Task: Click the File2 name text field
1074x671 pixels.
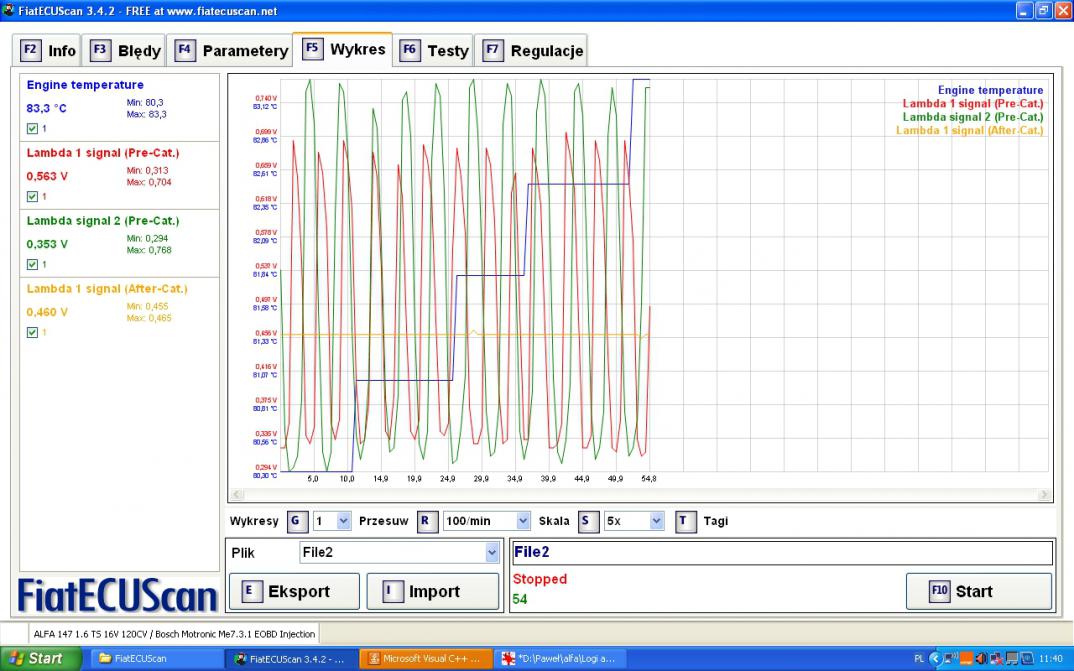Action: [781, 552]
